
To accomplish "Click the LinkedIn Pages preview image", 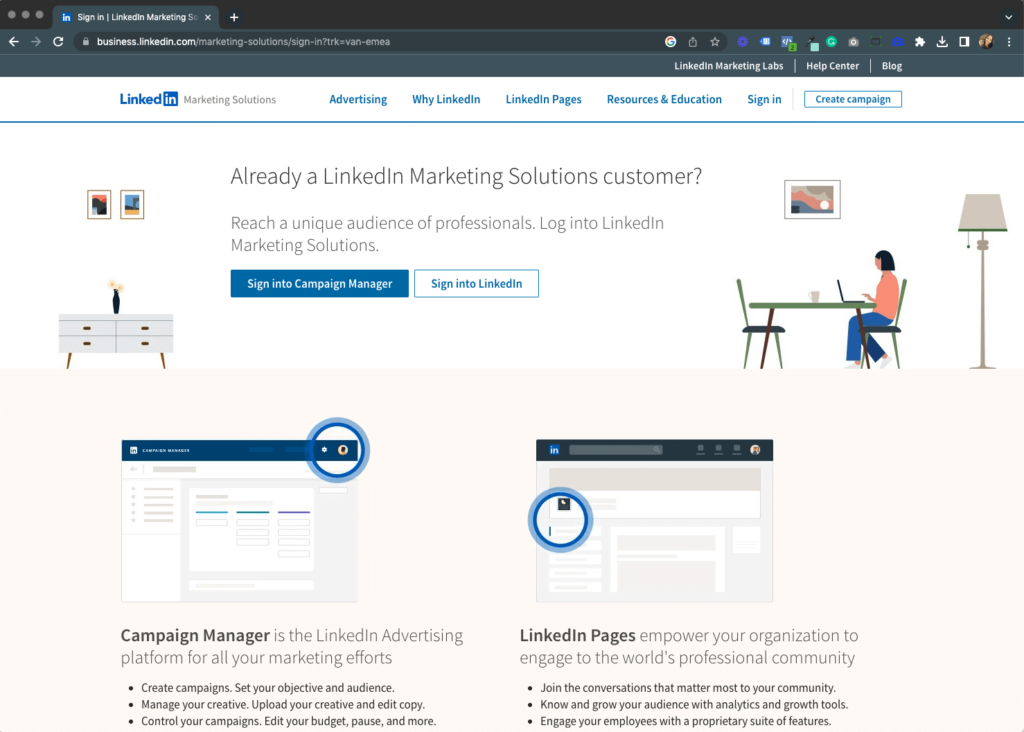I will pos(654,520).
